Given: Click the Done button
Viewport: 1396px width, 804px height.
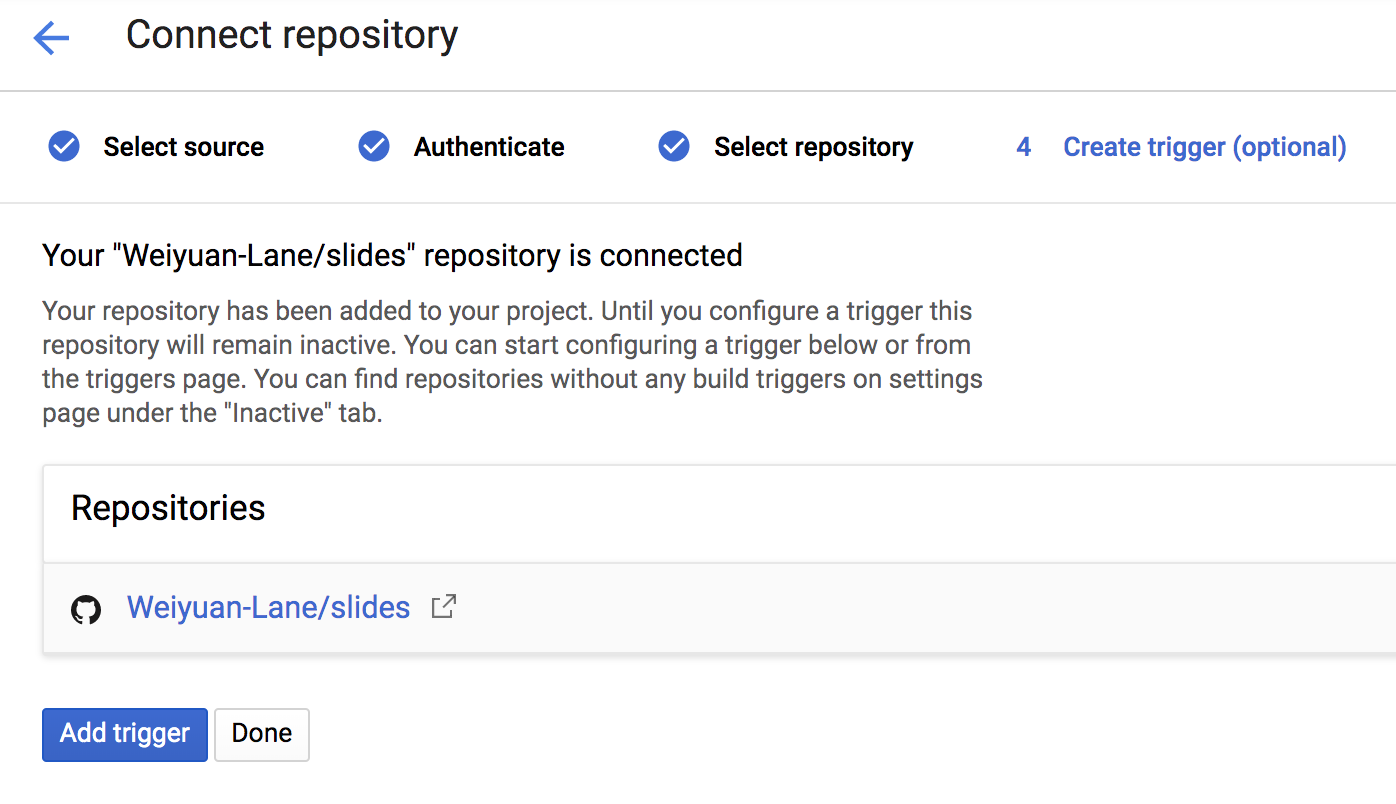Looking at the screenshot, I should point(262,734).
